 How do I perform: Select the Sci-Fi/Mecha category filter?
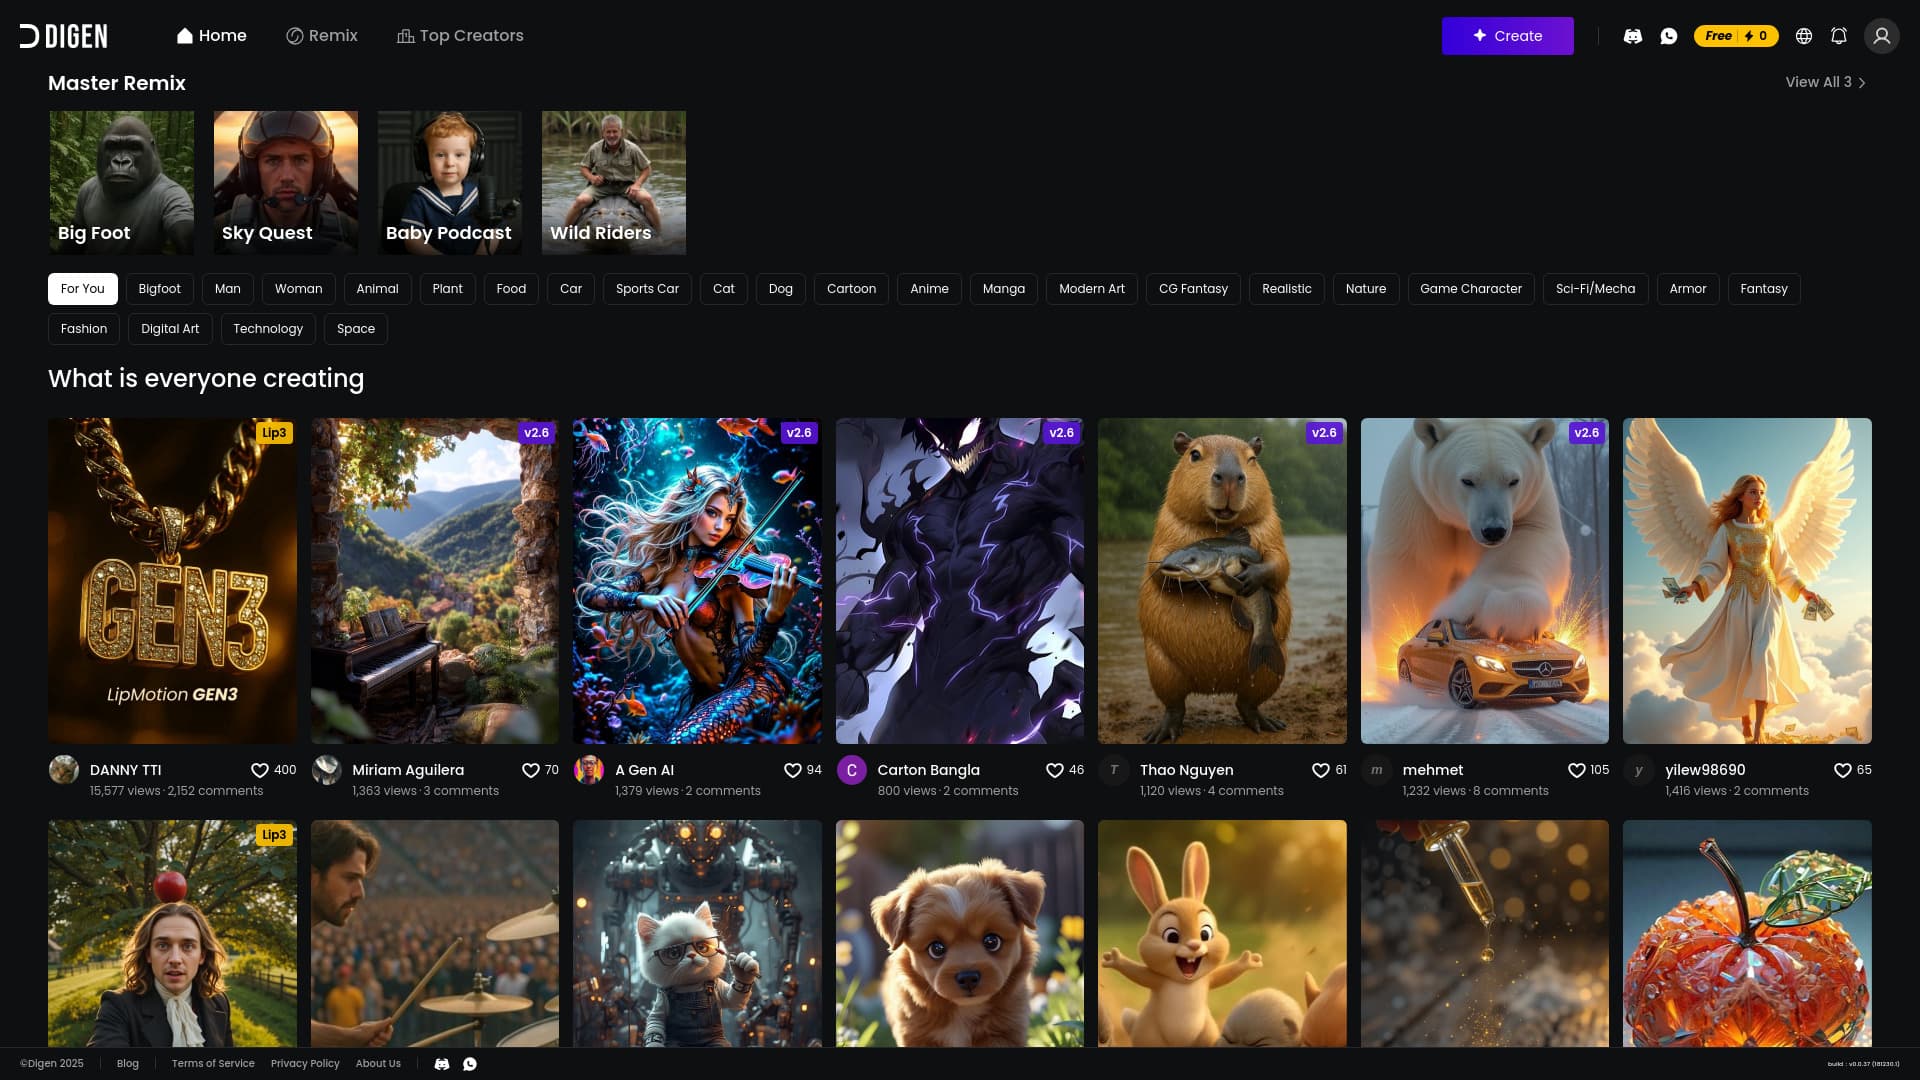(x=1595, y=288)
